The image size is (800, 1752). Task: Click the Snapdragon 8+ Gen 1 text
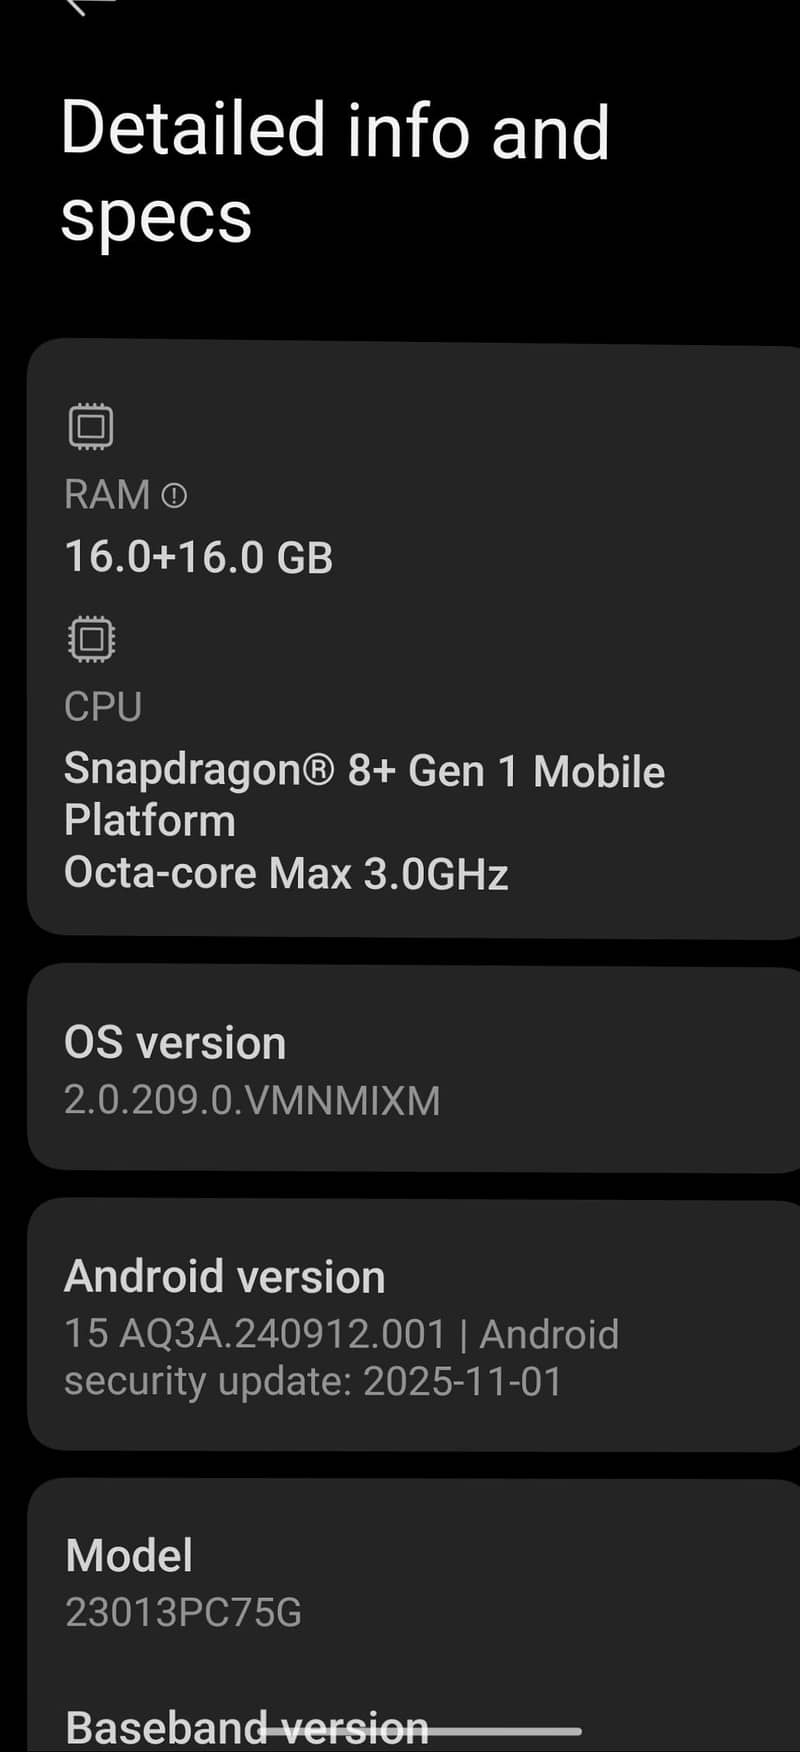pos(365,771)
